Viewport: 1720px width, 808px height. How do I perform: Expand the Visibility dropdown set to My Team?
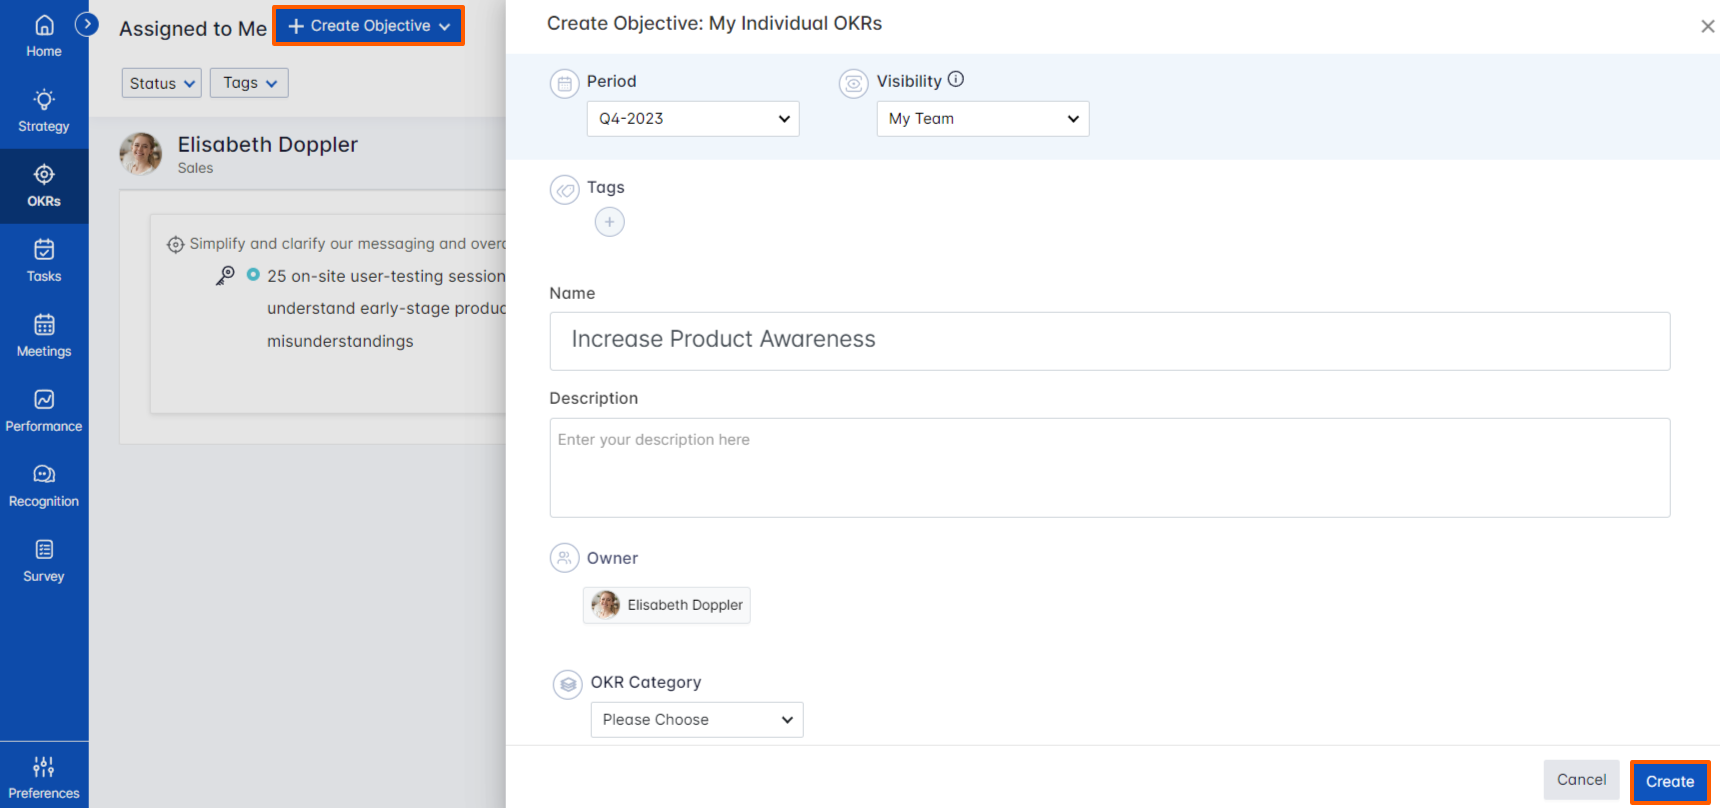point(982,119)
